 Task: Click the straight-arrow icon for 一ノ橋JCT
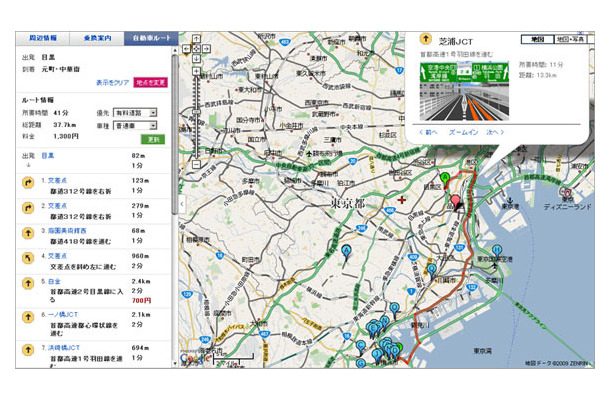click(28, 317)
